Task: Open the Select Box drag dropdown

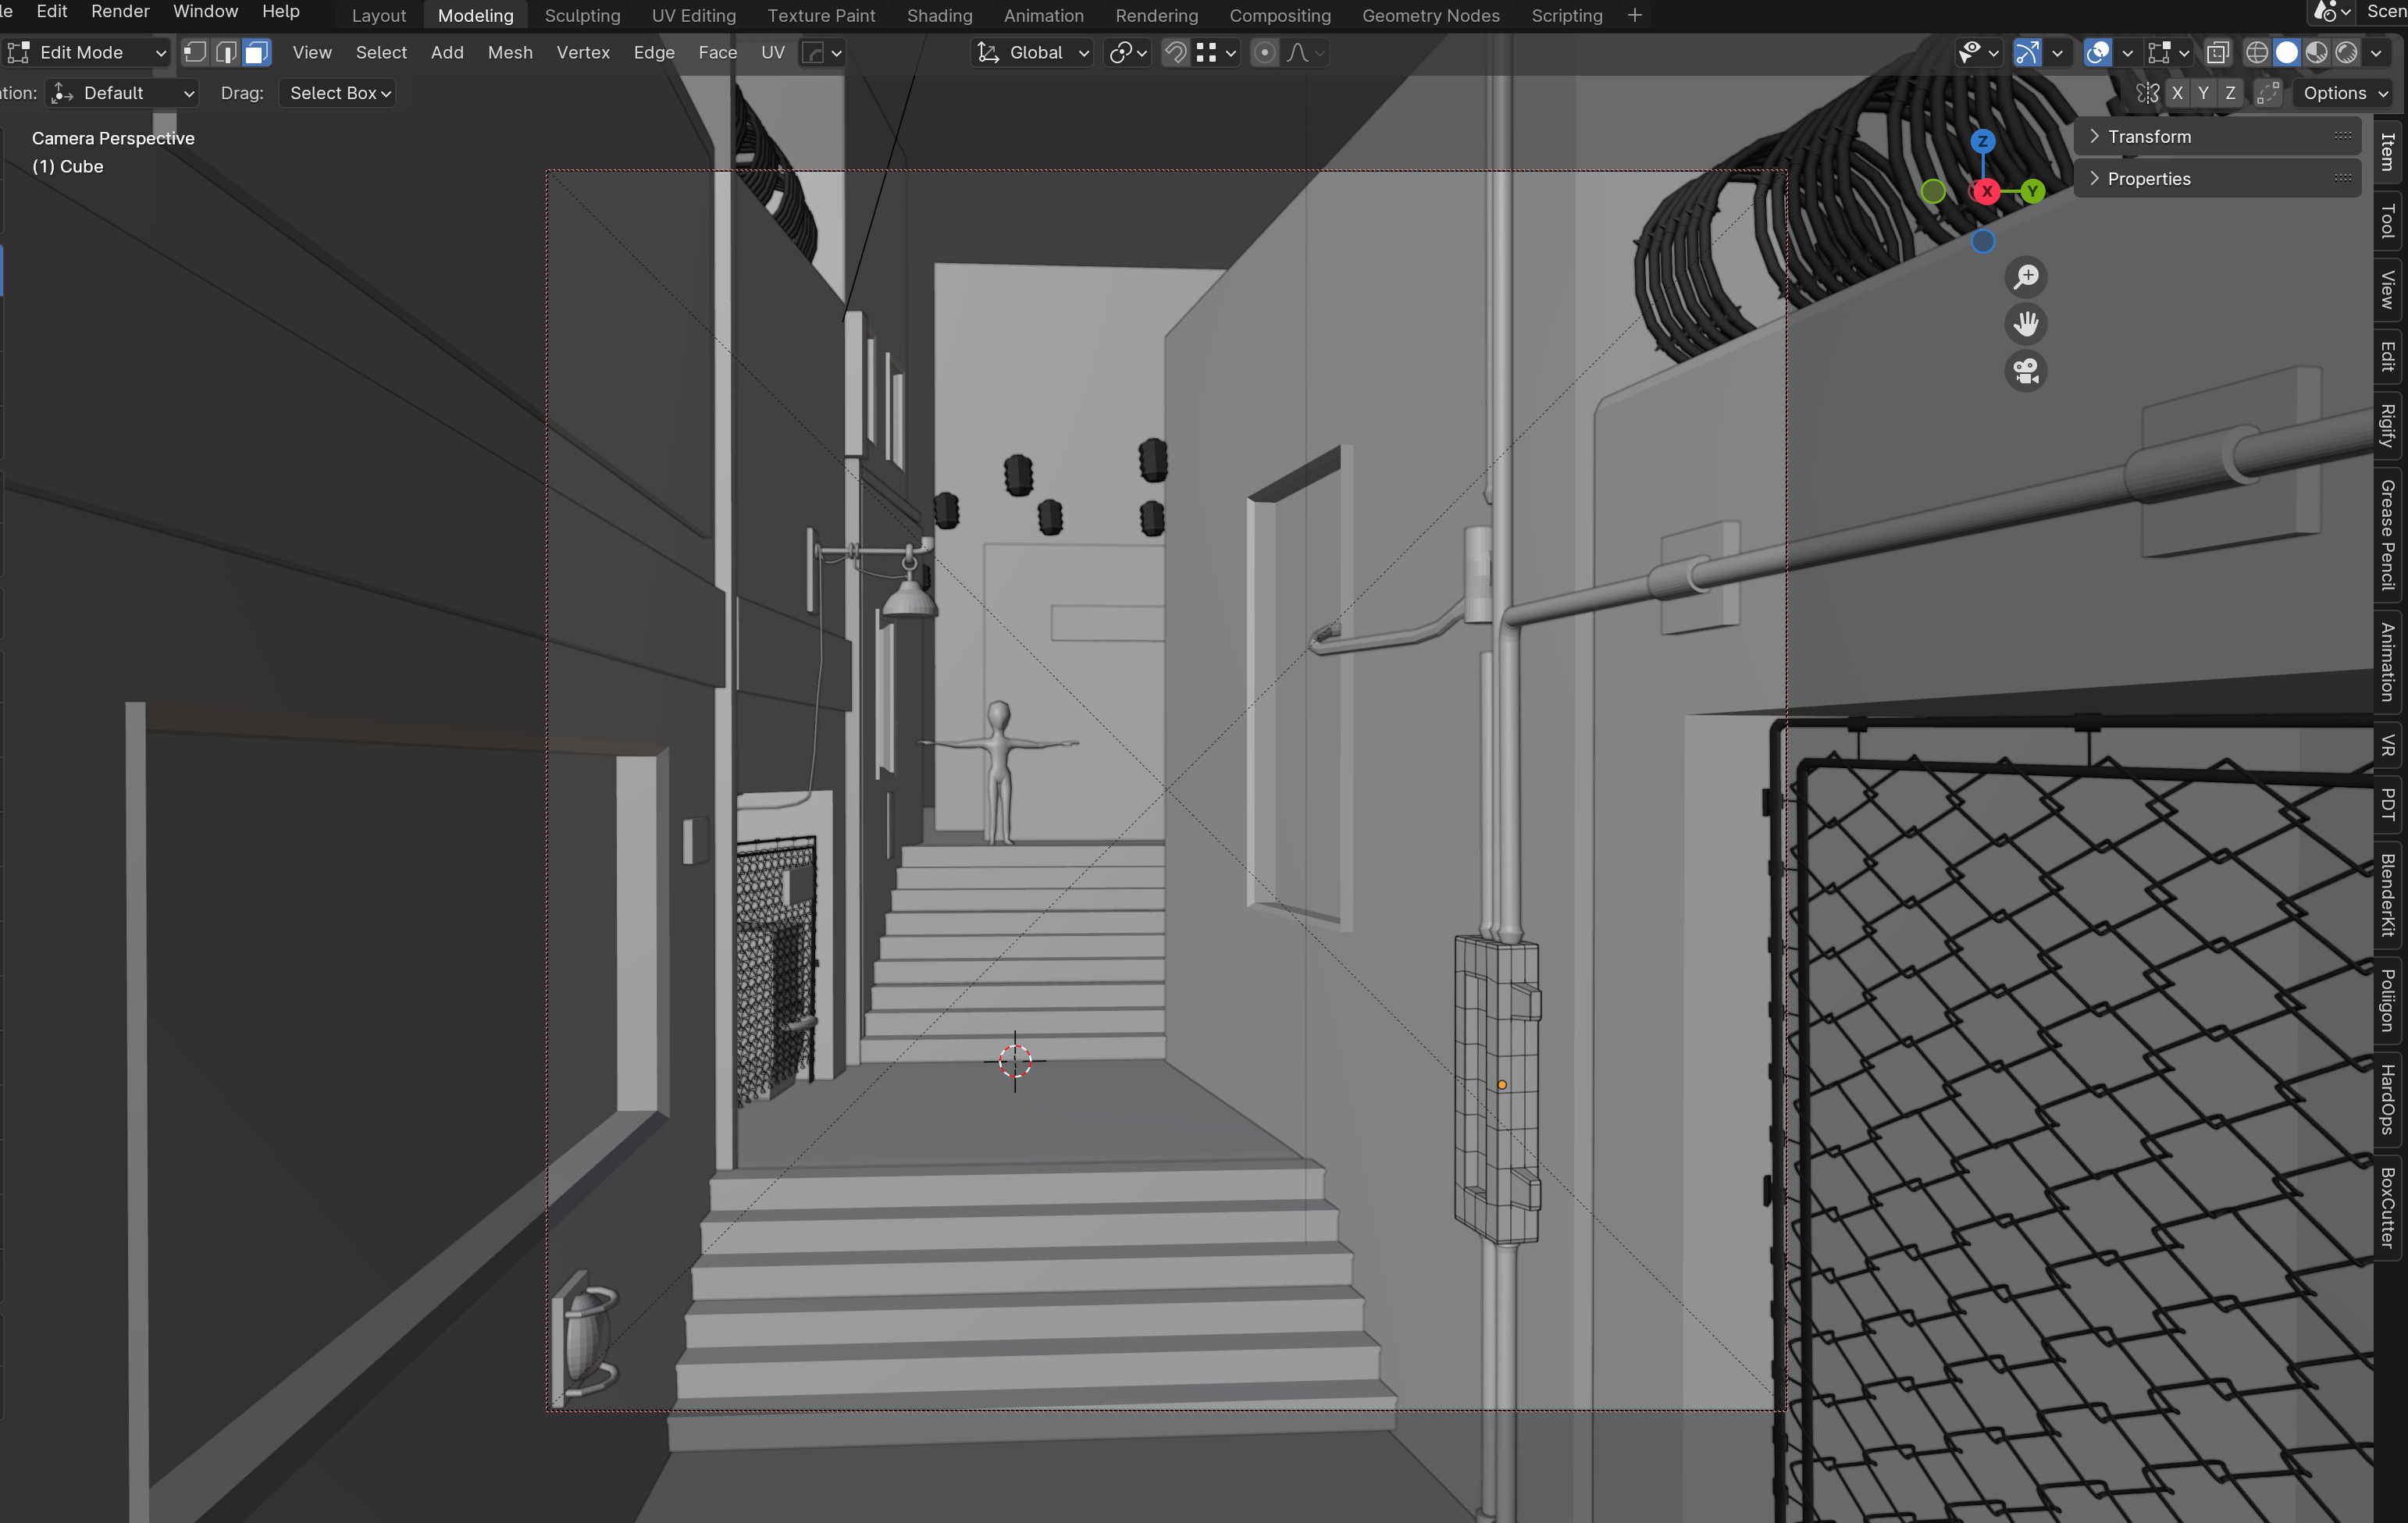Action: coord(338,93)
